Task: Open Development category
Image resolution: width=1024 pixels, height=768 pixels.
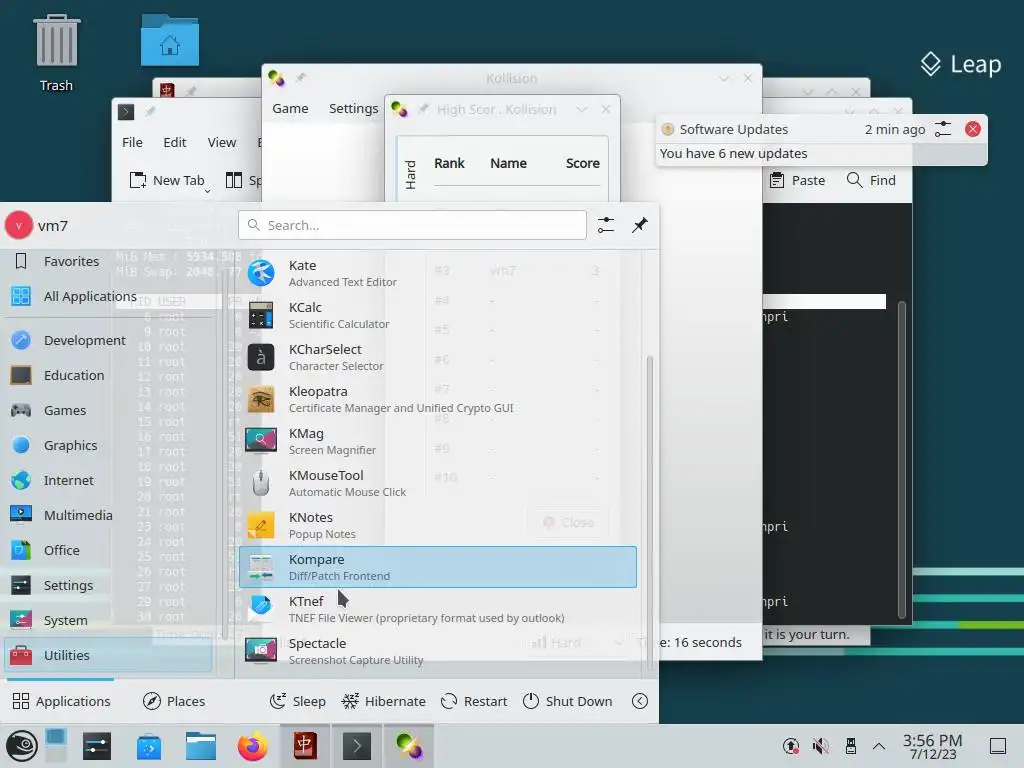Action: (x=108, y=340)
